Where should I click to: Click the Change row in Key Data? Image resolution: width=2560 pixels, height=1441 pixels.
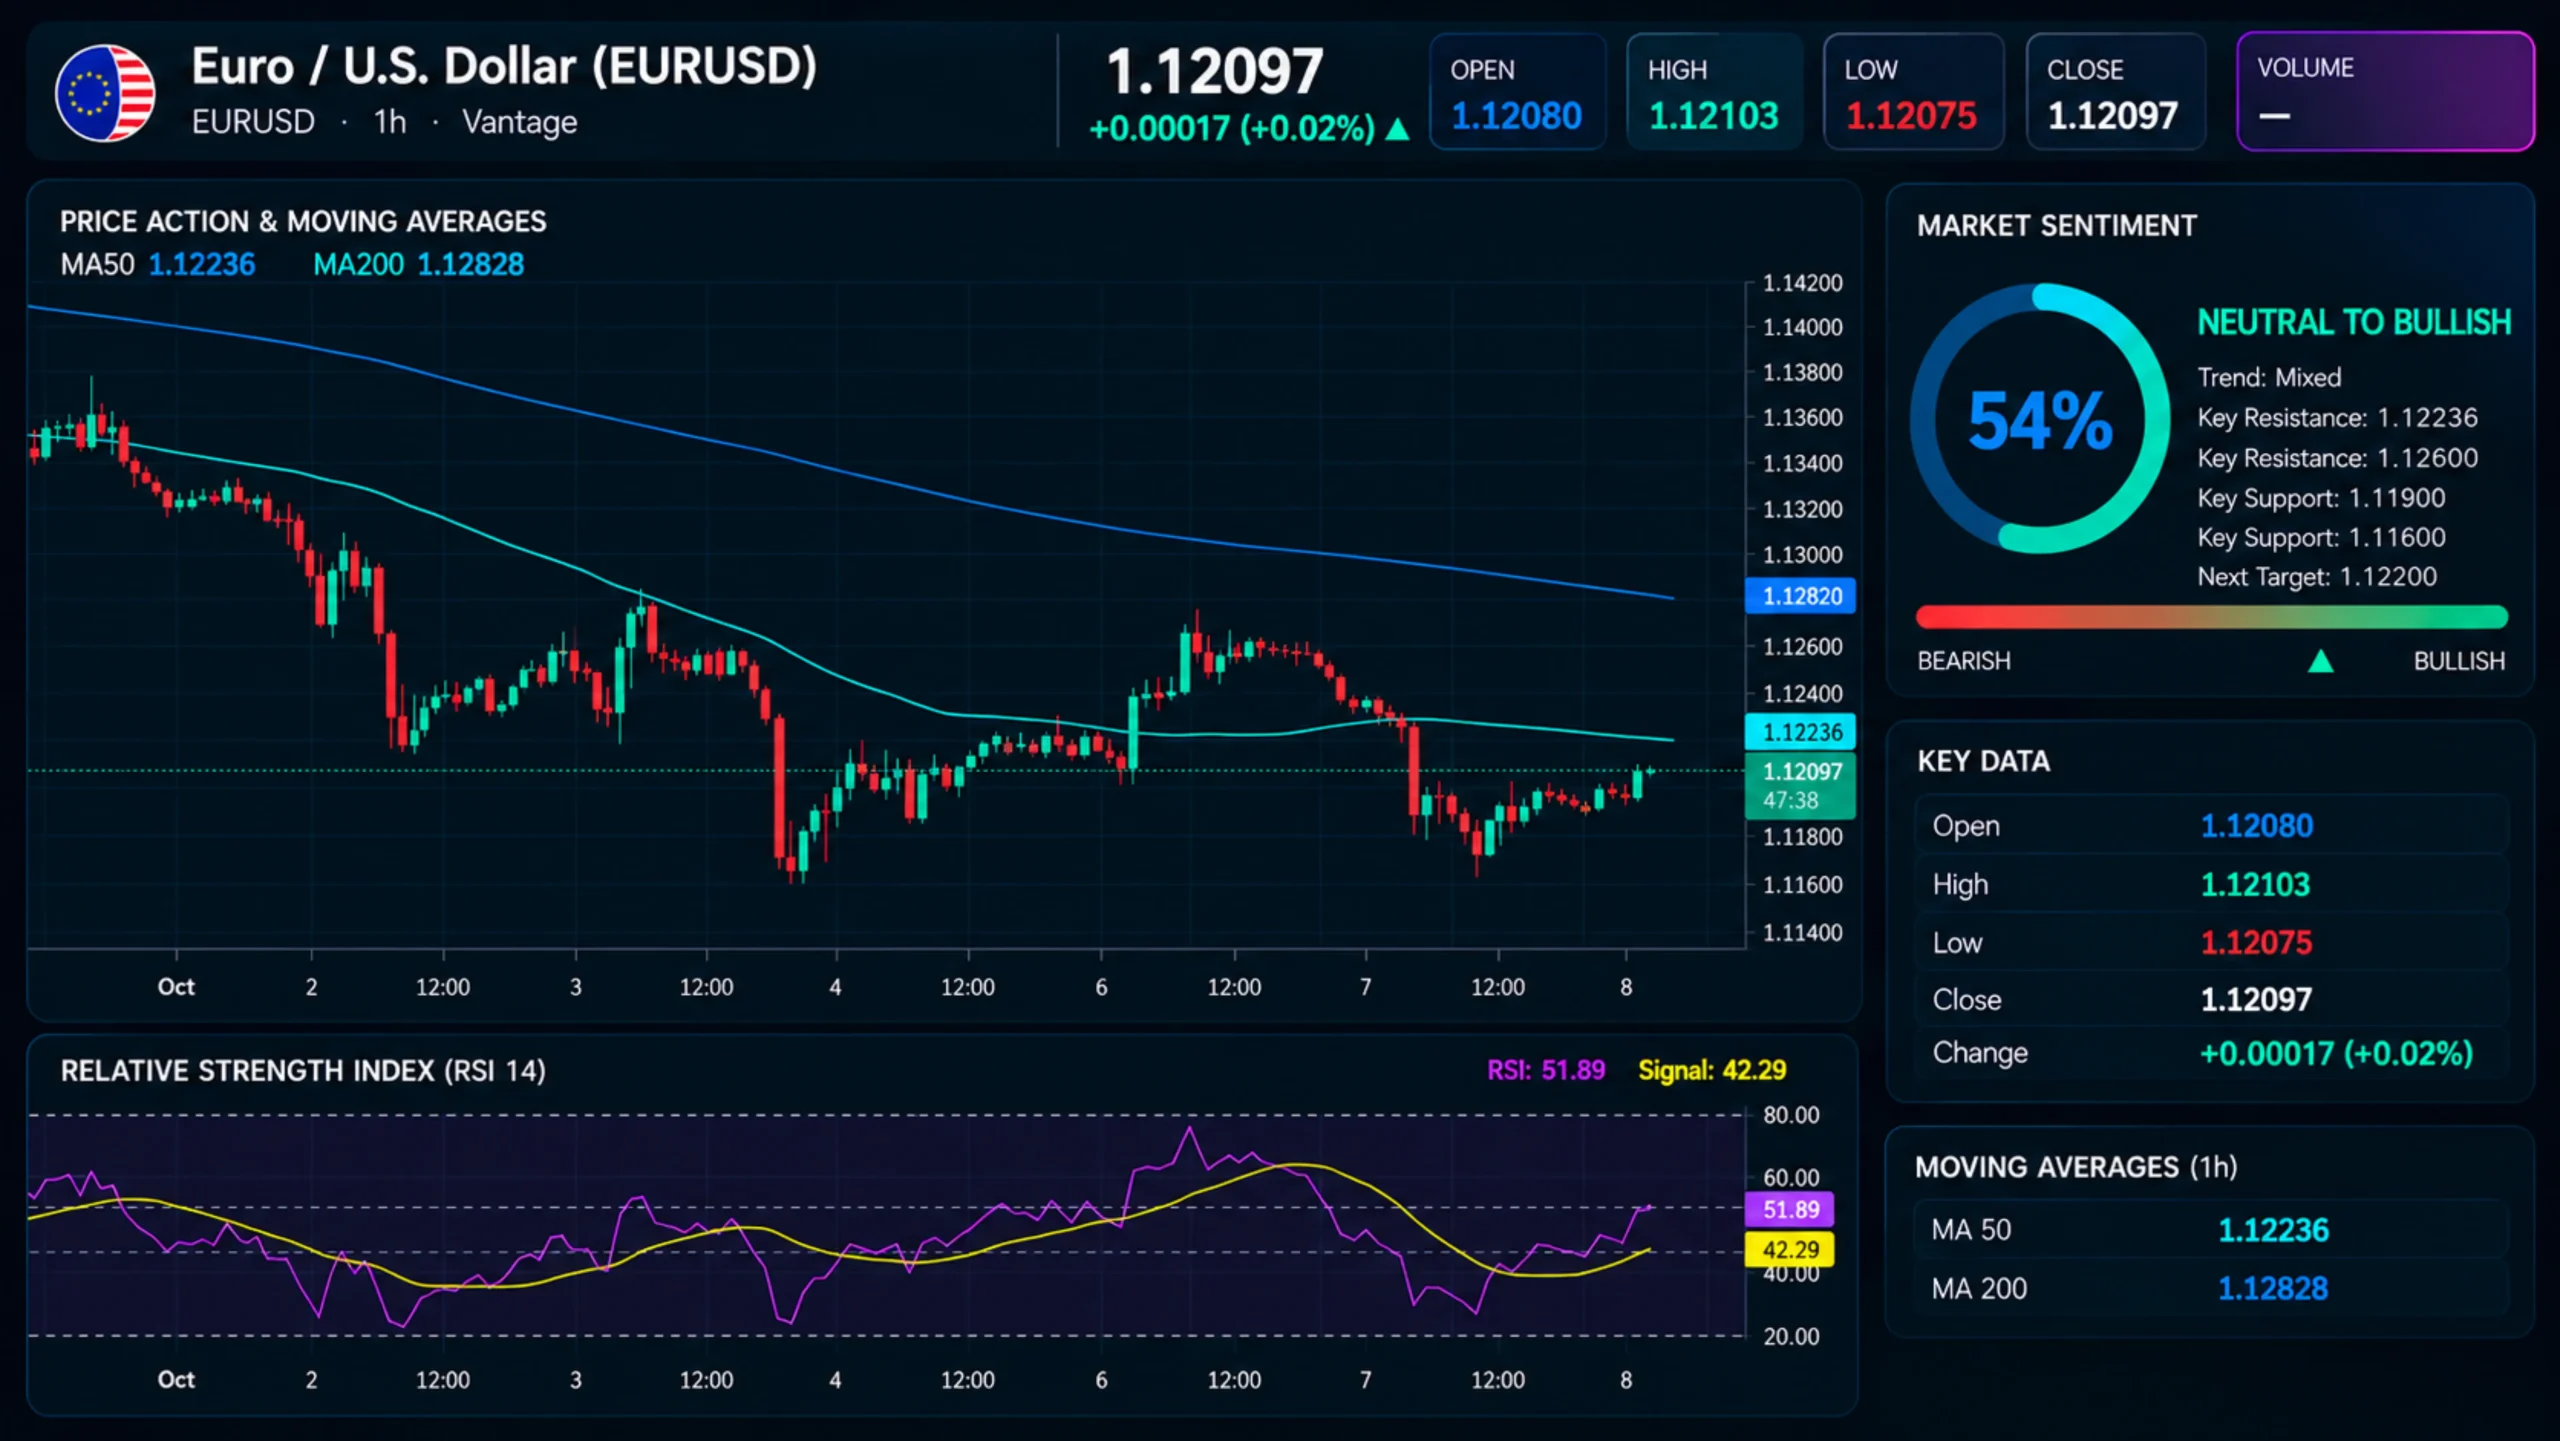pyautogui.click(x=2211, y=1053)
